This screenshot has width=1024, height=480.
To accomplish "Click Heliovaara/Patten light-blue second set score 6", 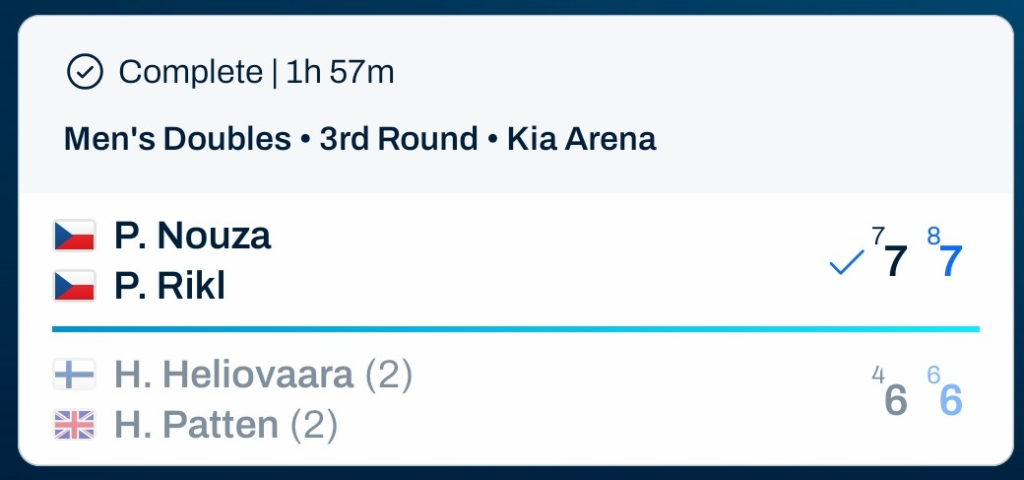I will tap(951, 400).
